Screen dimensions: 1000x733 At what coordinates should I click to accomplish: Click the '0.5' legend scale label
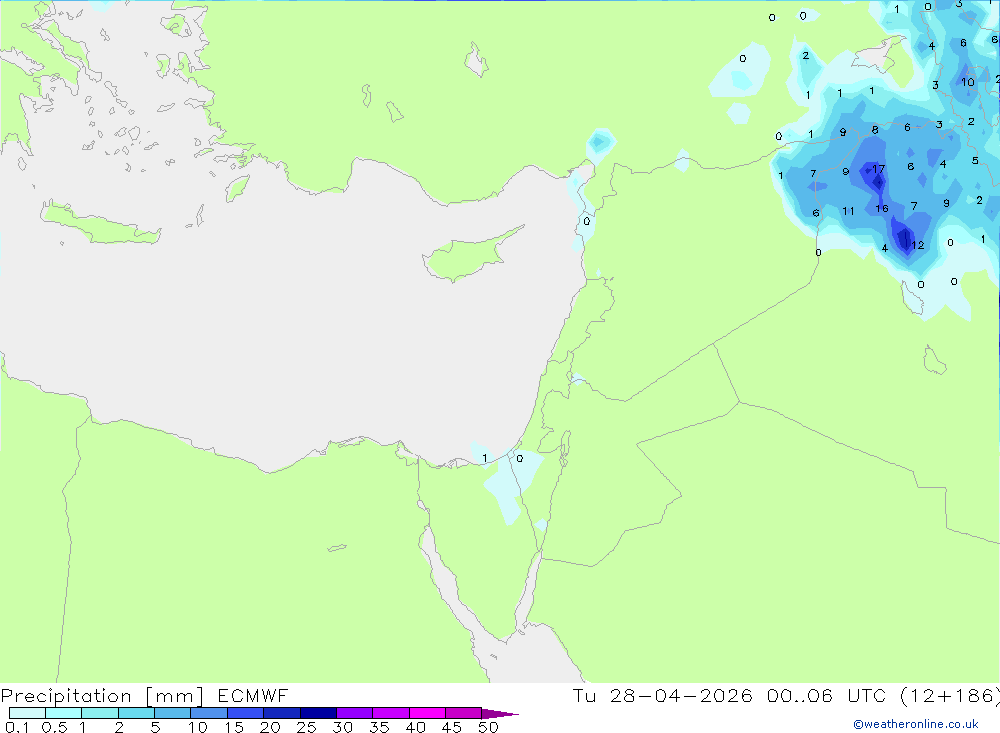pyautogui.click(x=54, y=727)
